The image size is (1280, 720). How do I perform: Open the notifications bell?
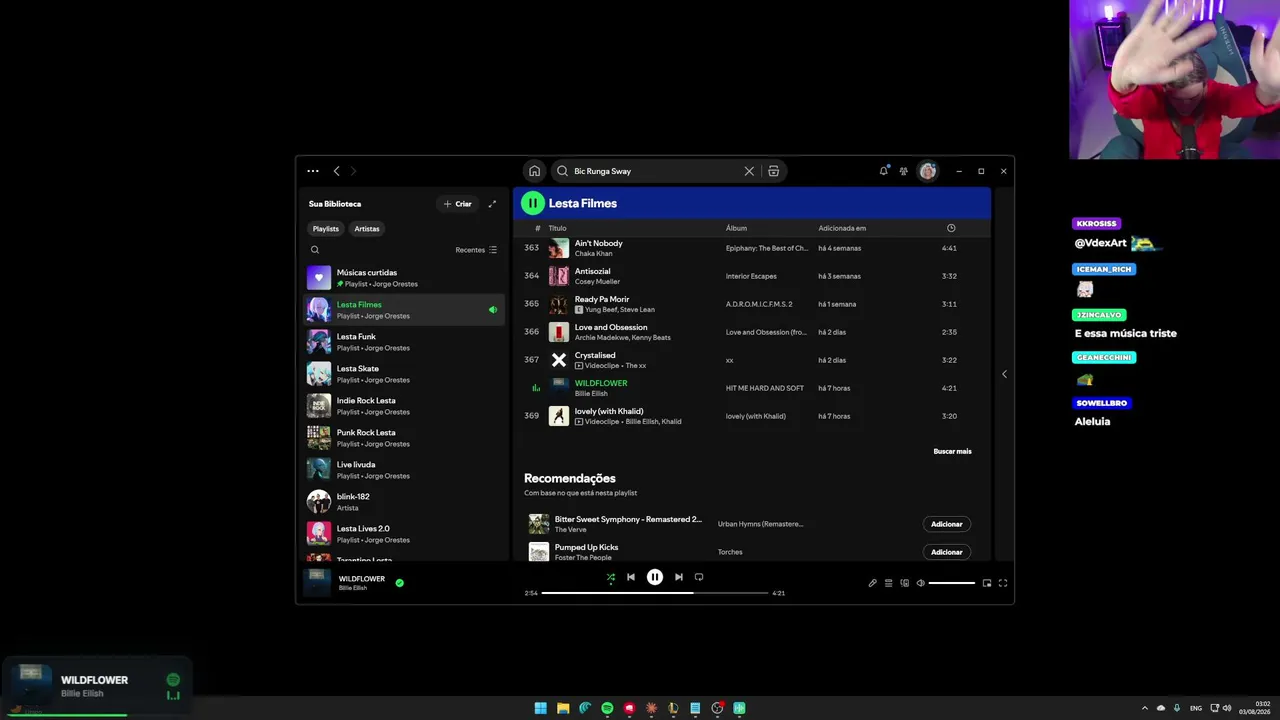click(883, 171)
